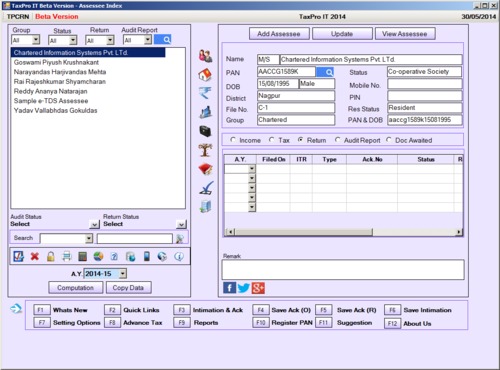This screenshot has width=500, height=370.
Task: Click the blue rupee symbol icon
Action: pyautogui.click(x=205, y=93)
